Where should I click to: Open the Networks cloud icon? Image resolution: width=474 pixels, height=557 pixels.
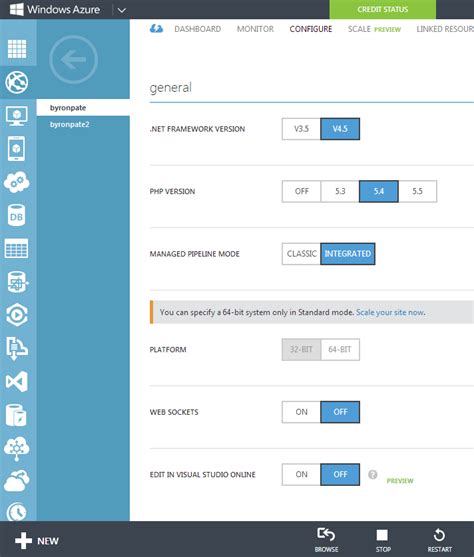pyautogui.click(x=16, y=449)
